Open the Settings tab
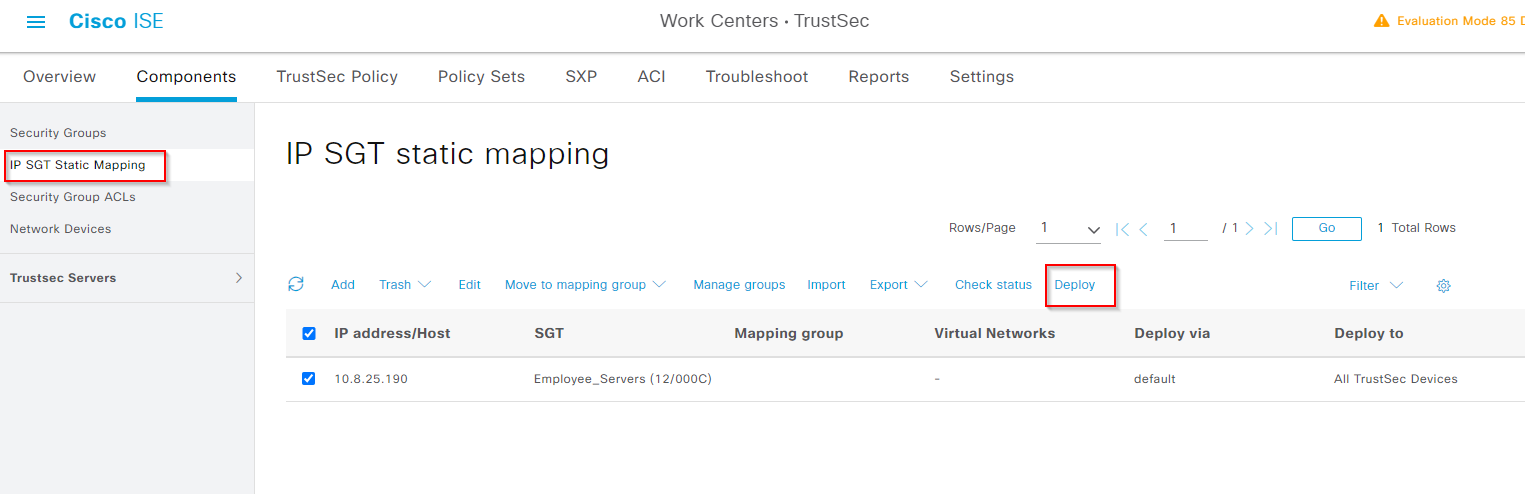Image resolution: width=1525 pixels, height=494 pixels. (982, 77)
